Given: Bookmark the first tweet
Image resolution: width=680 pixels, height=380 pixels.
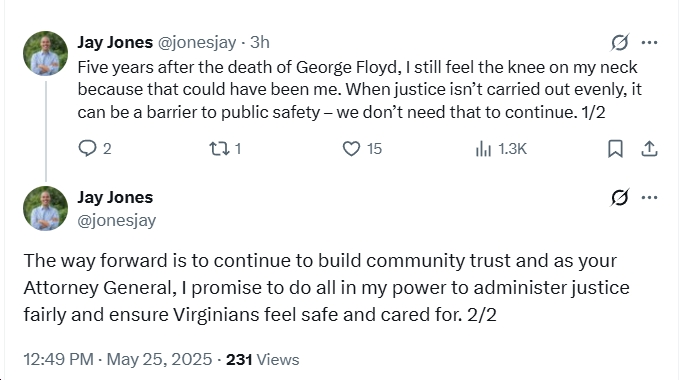Looking at the screenshot, I should point(615,149).
